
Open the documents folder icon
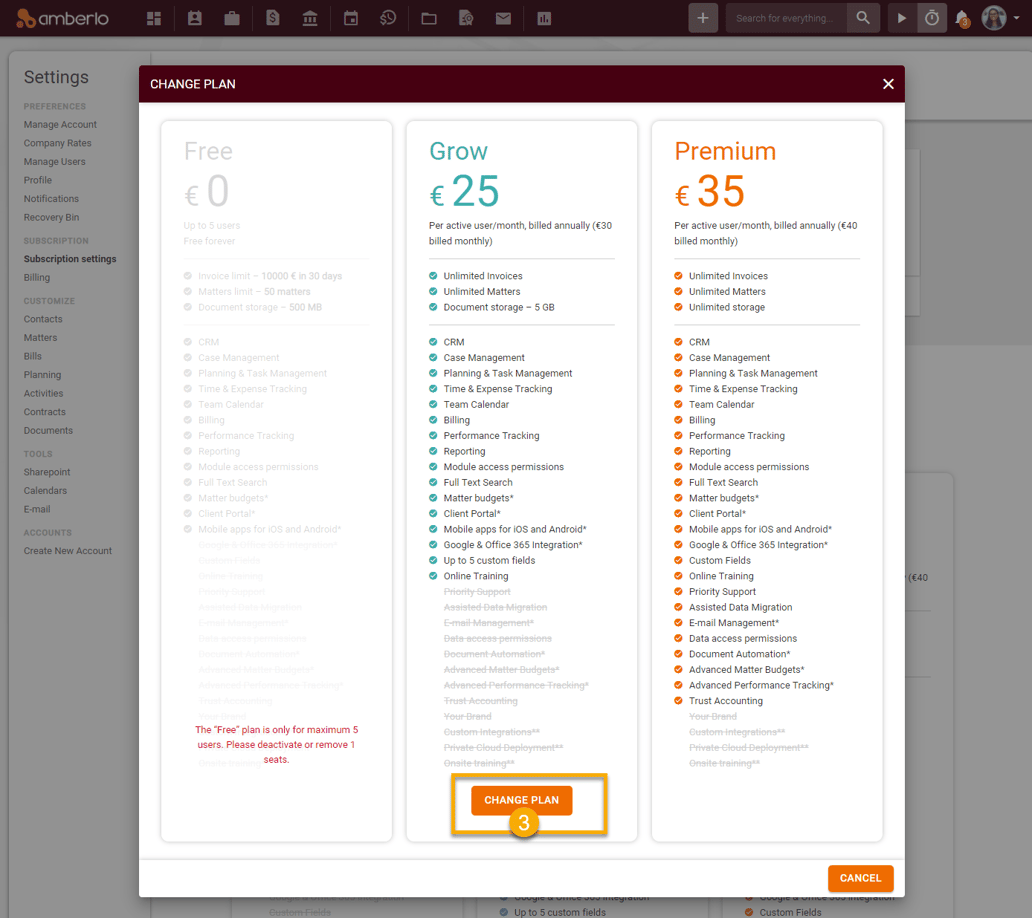tap(429, 18)
